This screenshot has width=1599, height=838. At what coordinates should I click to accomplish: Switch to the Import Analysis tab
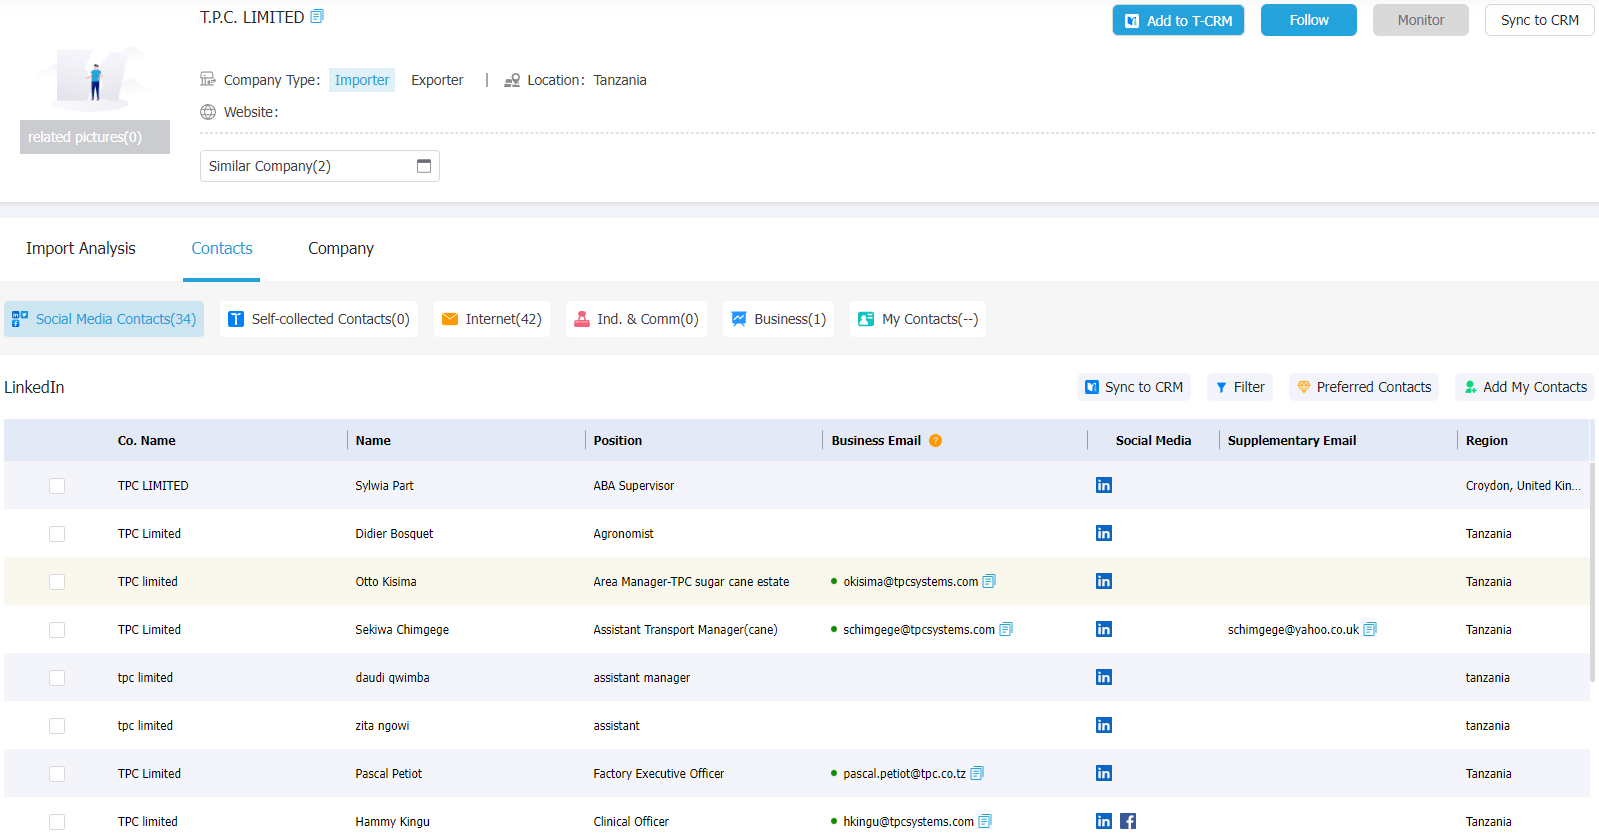81,248
